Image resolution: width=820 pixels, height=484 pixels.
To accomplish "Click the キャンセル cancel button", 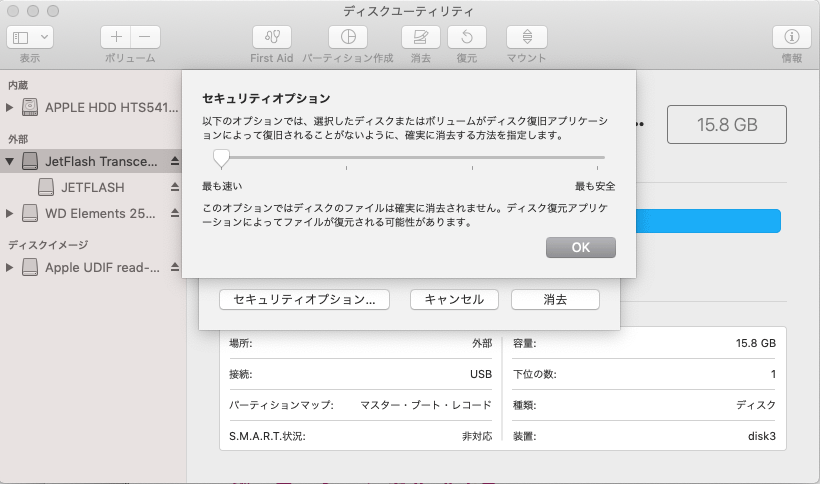I will 454,299.
